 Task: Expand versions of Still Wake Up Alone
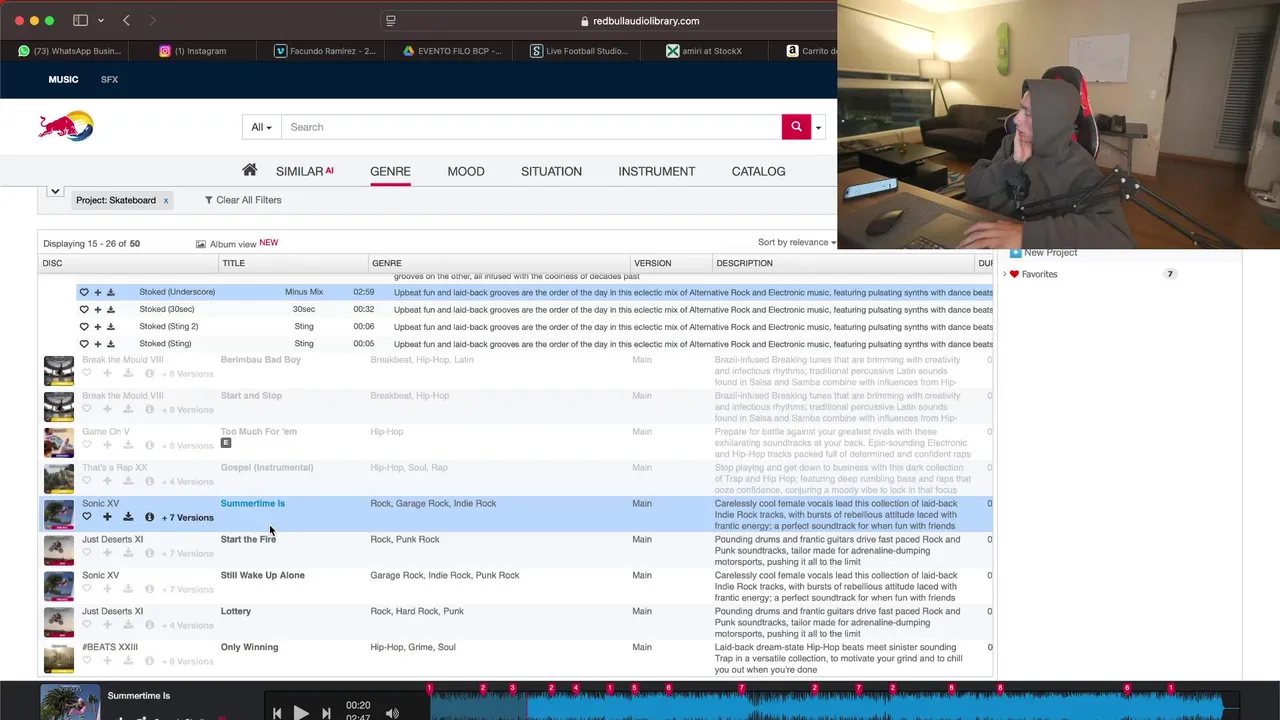(x=188, y=589)
